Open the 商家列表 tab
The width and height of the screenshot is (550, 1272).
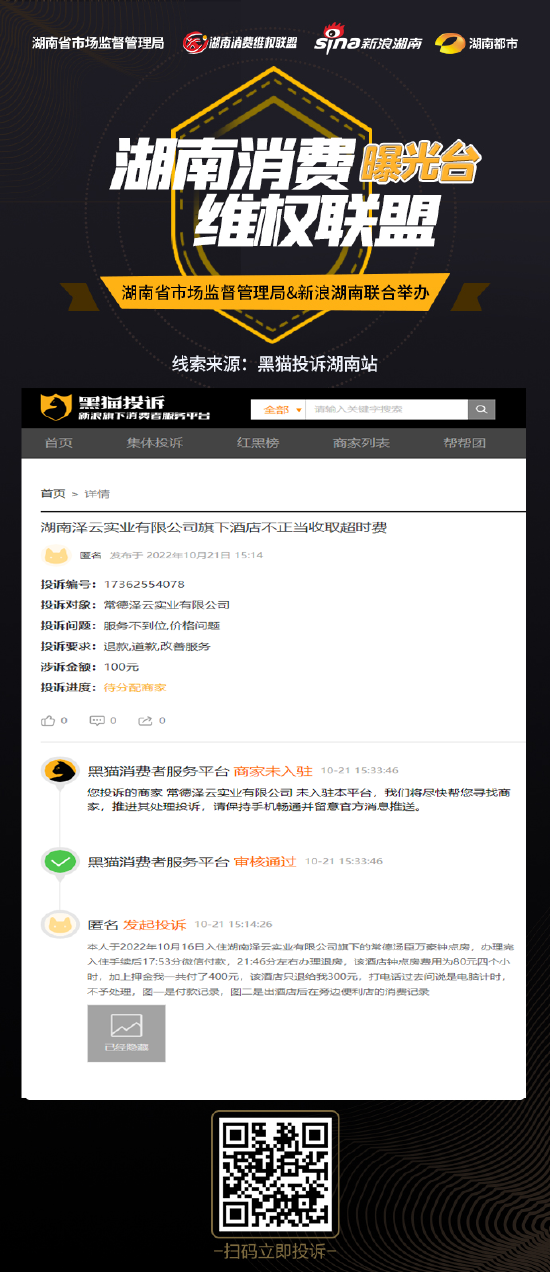point(361,443)
